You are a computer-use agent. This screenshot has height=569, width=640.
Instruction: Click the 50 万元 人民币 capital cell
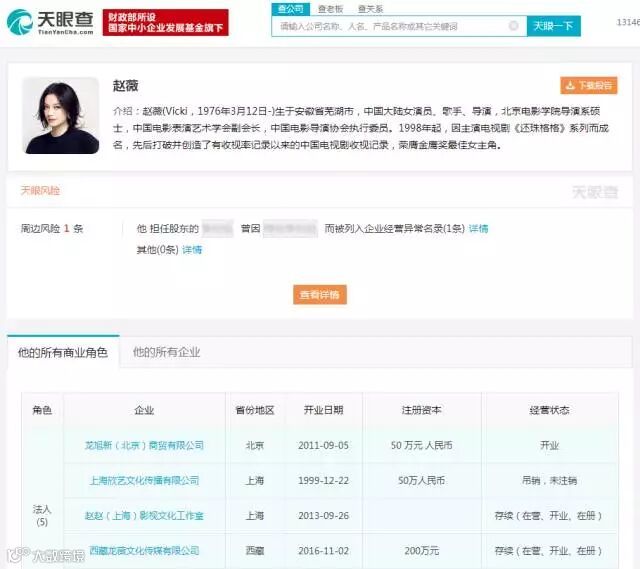(x=422, y=445)
